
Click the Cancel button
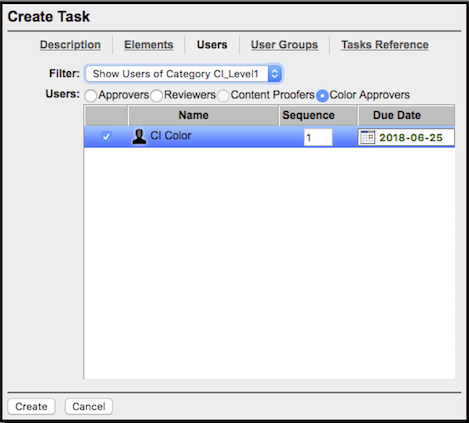point(89,406)
